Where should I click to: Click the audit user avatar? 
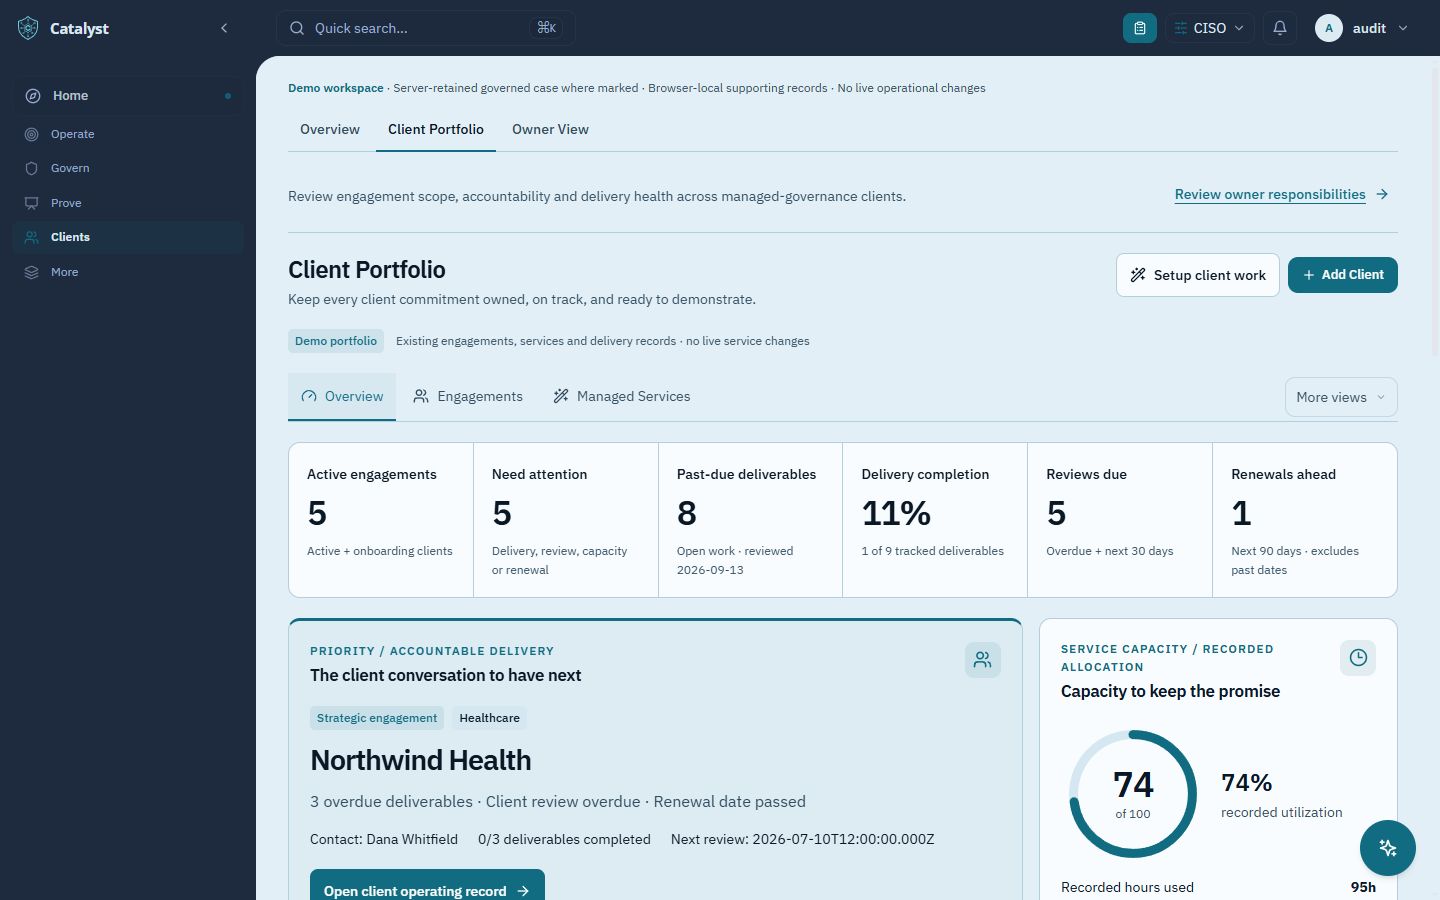pos(1328,28)
